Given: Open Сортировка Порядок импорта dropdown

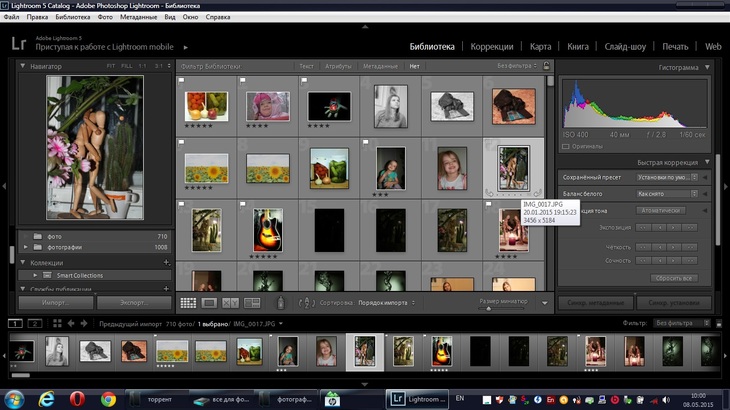Looking at the screenshot, I should click(386, 302).
